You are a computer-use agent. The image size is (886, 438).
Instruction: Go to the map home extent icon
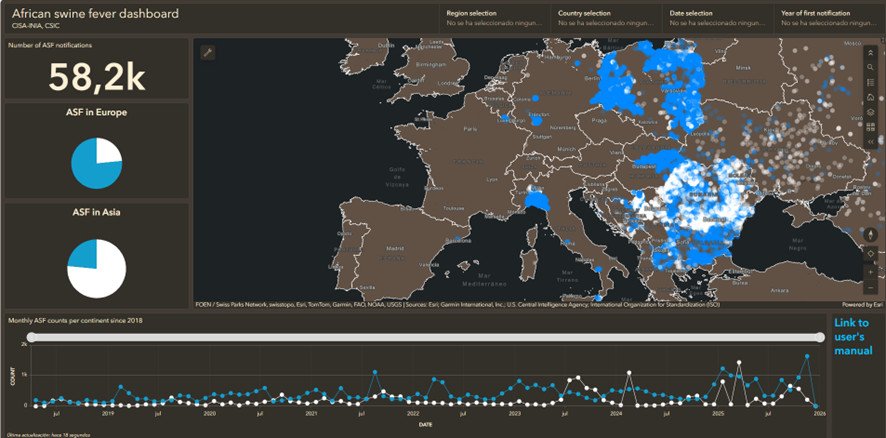[x=871, y=98]
